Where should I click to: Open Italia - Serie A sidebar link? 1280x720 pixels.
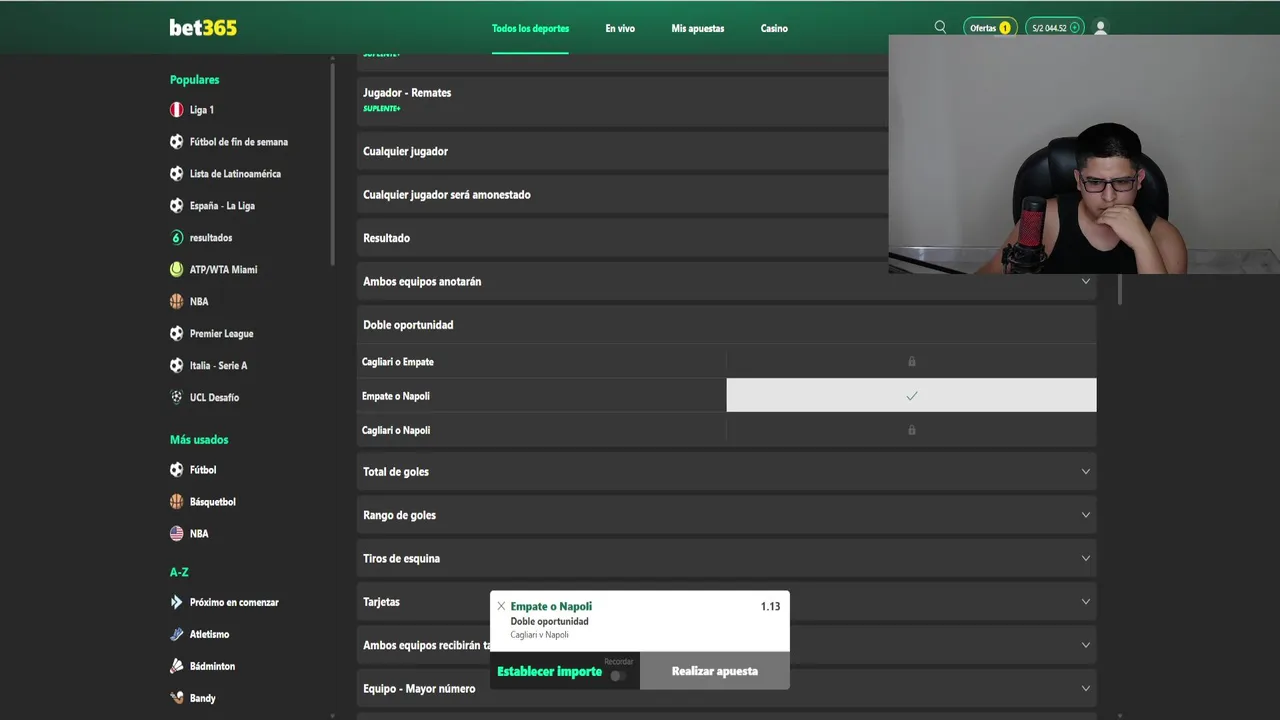click(218, 366)
